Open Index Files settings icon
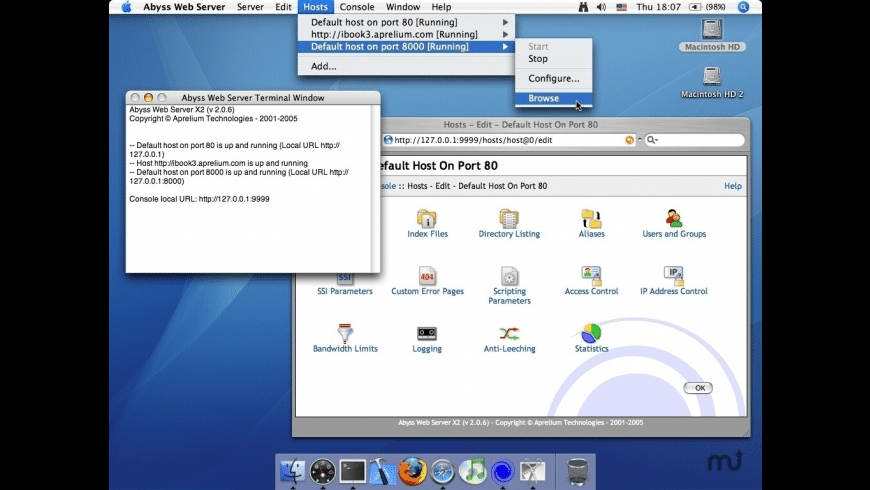Screen dimensions: 870x490 427,219
